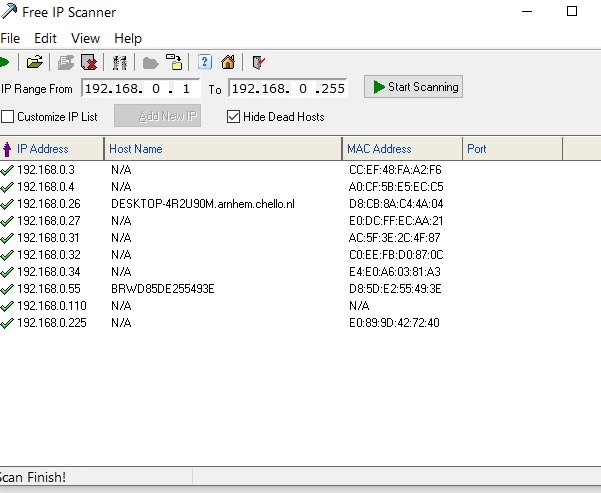
Task: Click MAC address AC:5F:3E:2C:4F:87
Action: click(394, 238)
